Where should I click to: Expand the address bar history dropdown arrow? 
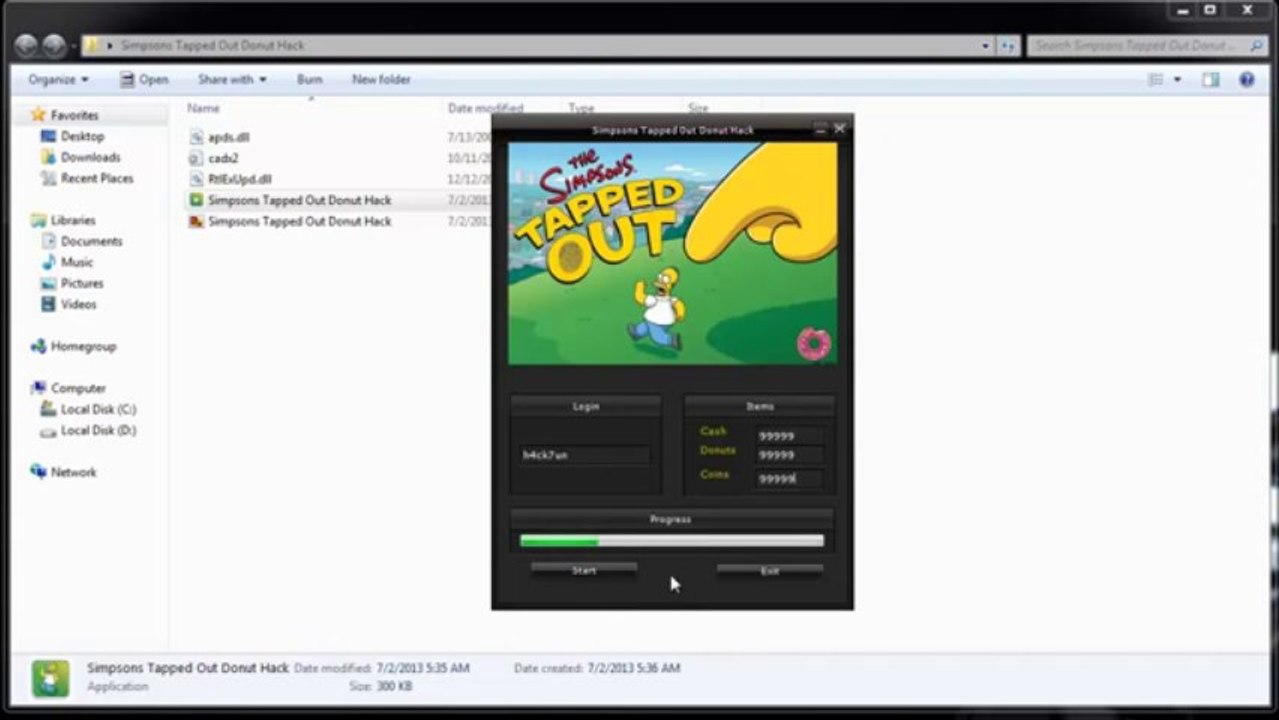pyautogui.click(x=985, y=46)
